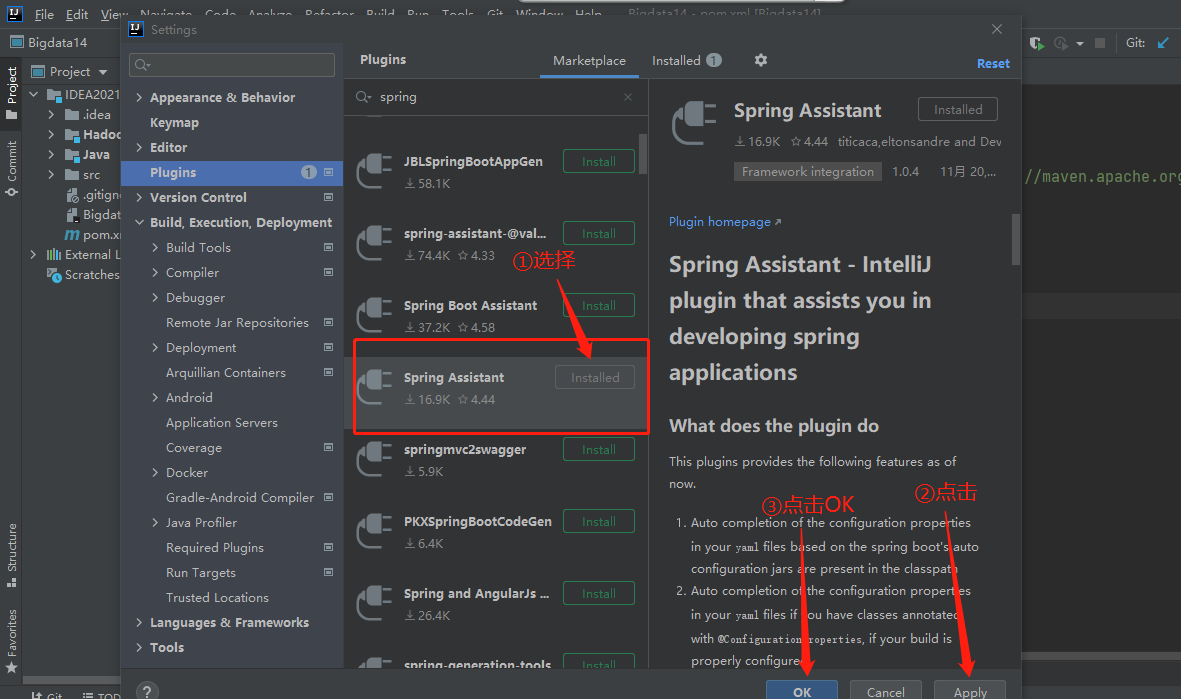Clear the spring search text
This screenshot has width=1181, height=699.
point(627,97)
